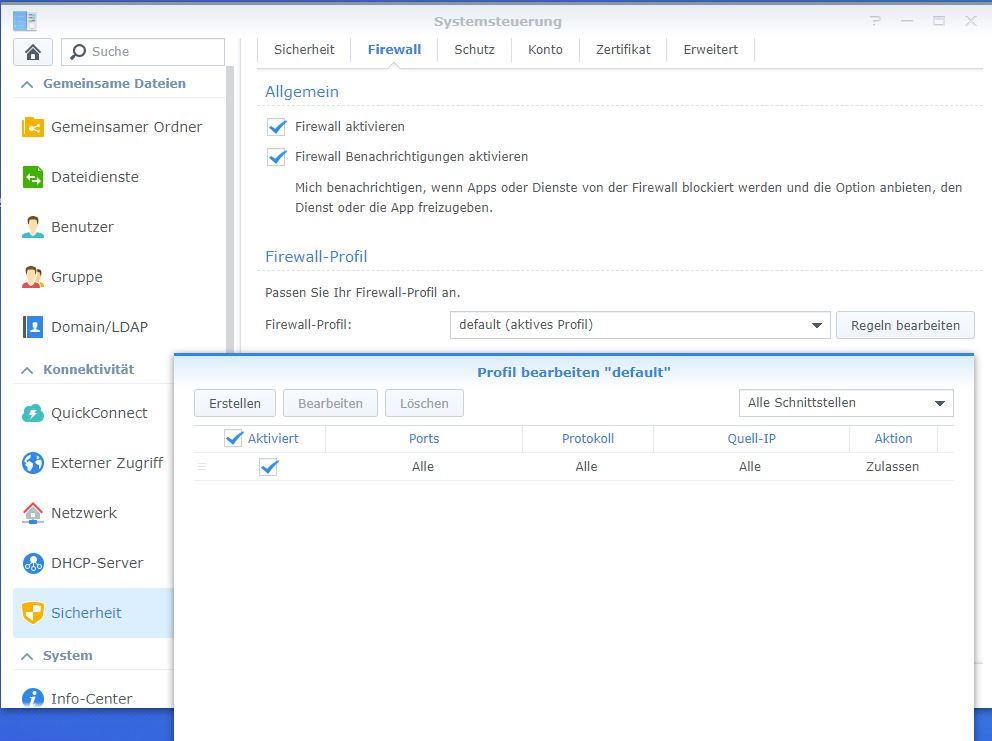Open Dateidienste via its green arrows icon
Image resolution: width=992 pixels, height=741 pixels.
[33, 177]
